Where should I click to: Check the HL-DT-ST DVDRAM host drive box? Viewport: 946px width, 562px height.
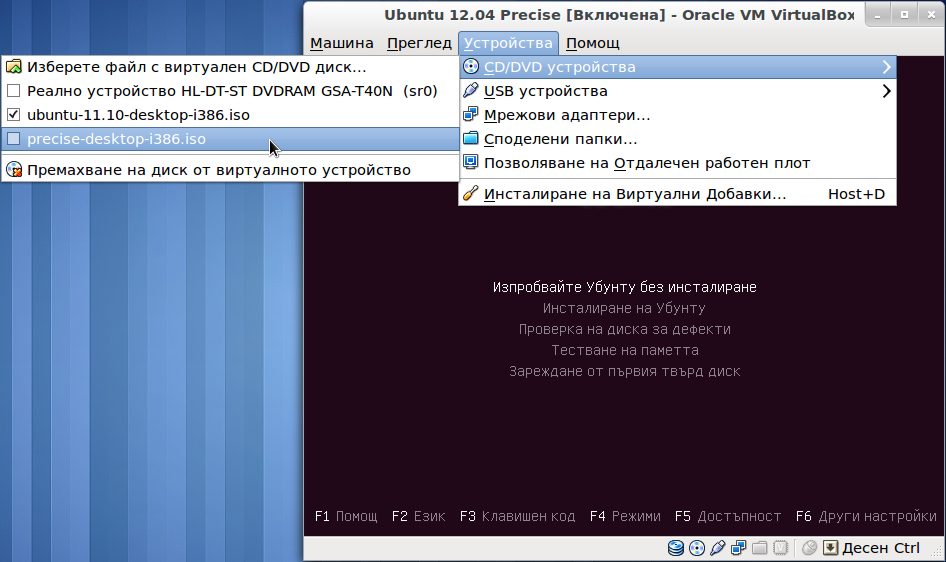pyautogui.click(x=13, y=90)
